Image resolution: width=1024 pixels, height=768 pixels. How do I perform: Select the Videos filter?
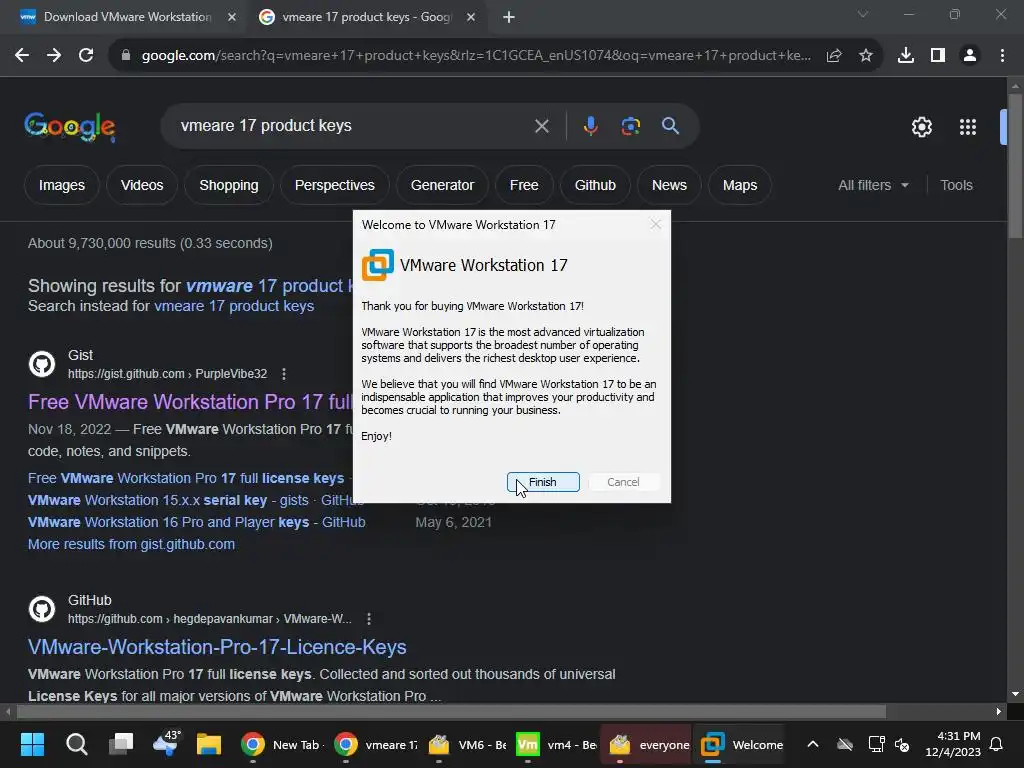click(142, 185)
